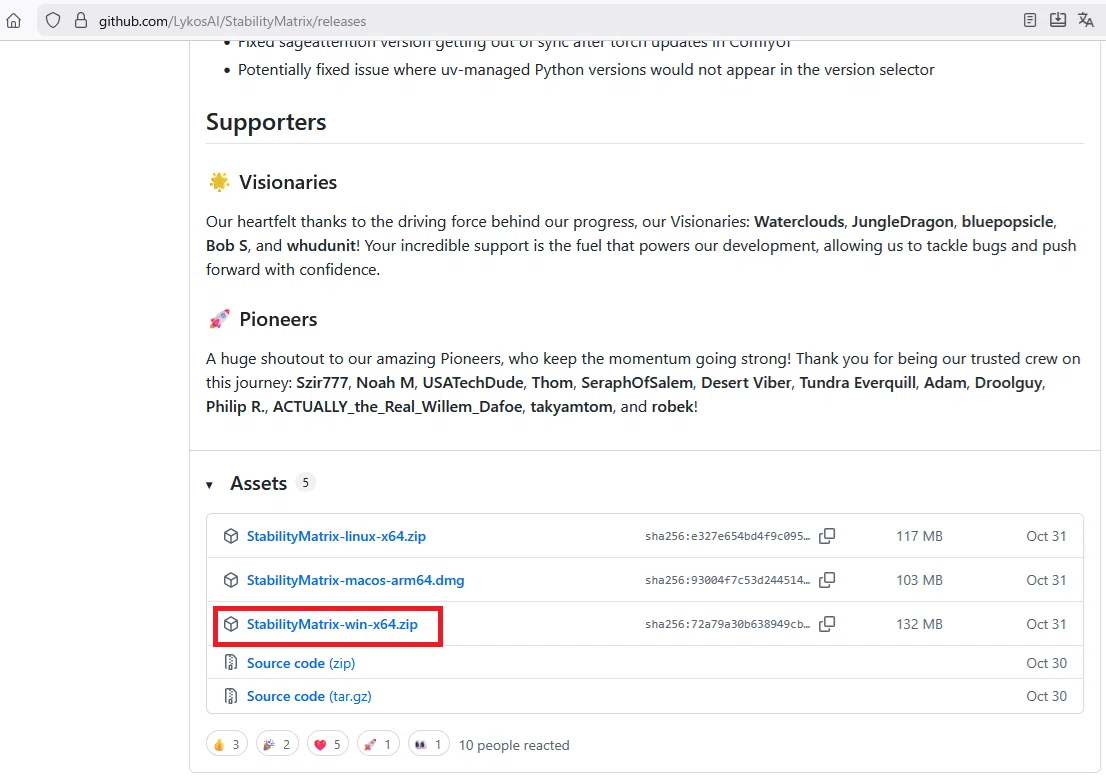Toggle the party popper reaction
The width and height of the screenshot is (1106, 783).
277,744
